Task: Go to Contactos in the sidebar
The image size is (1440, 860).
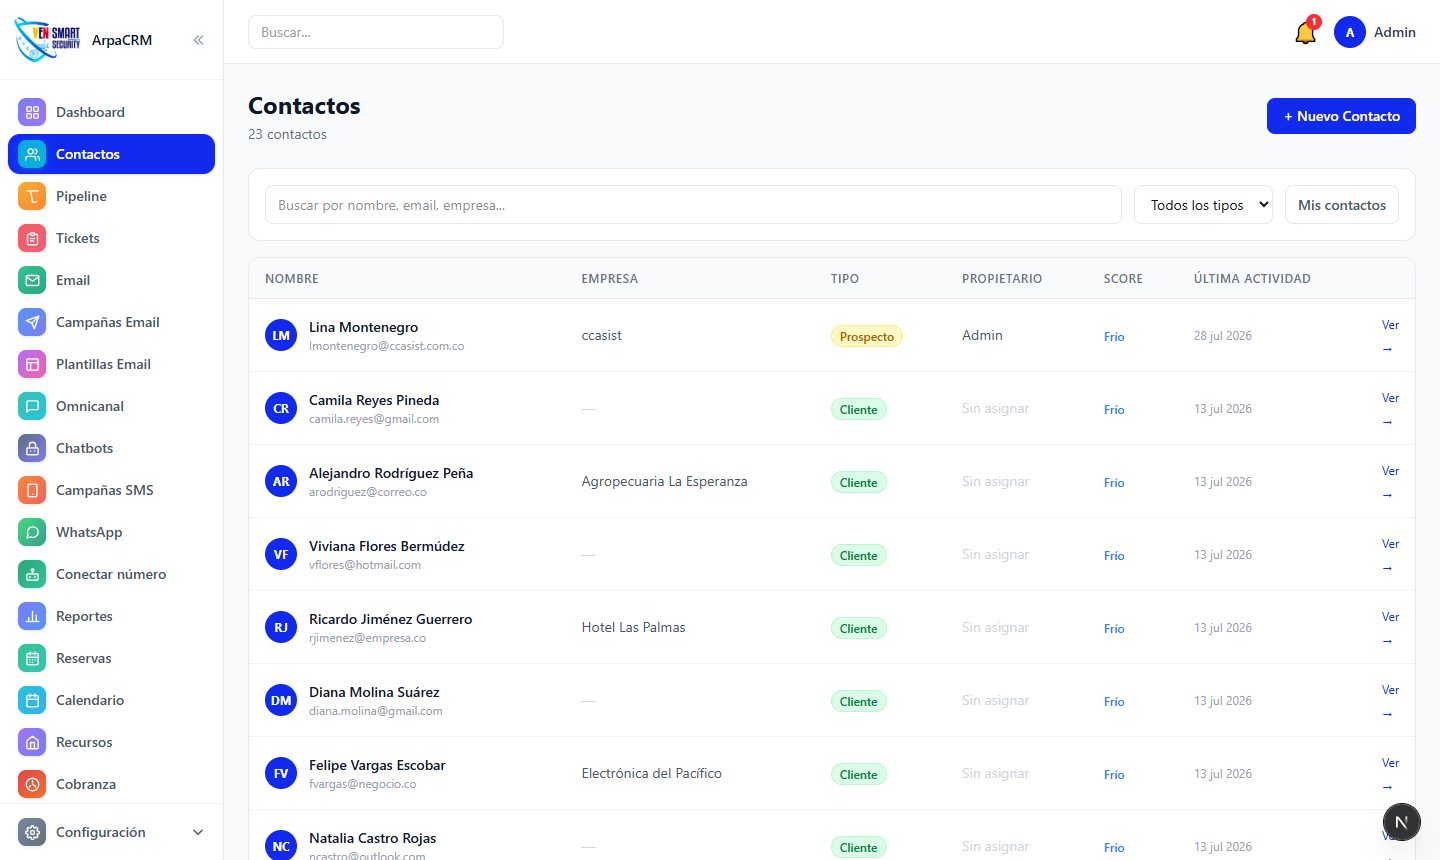Action: click(x=111, y=154)
